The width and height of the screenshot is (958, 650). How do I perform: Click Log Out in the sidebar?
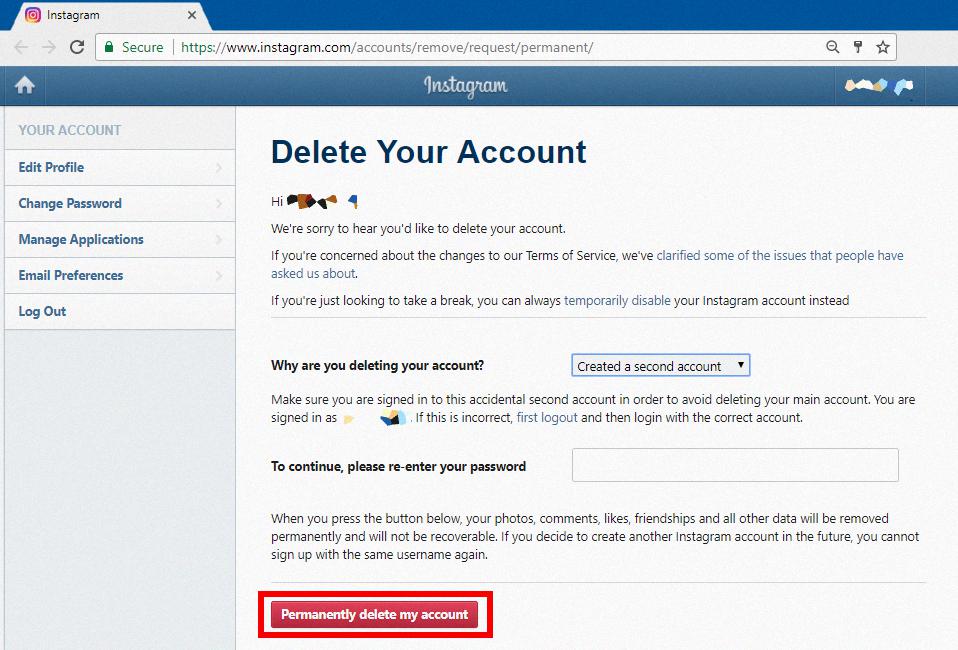click(120, 312)
